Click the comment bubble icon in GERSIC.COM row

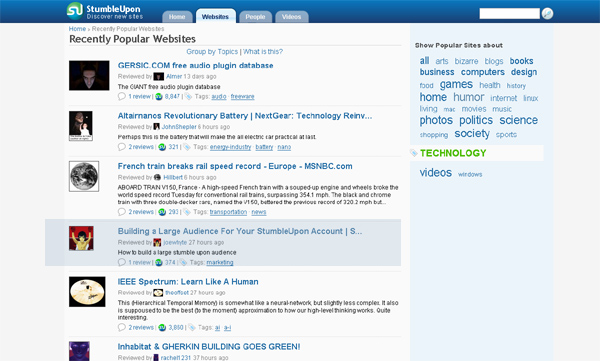(x=122, y=96)
